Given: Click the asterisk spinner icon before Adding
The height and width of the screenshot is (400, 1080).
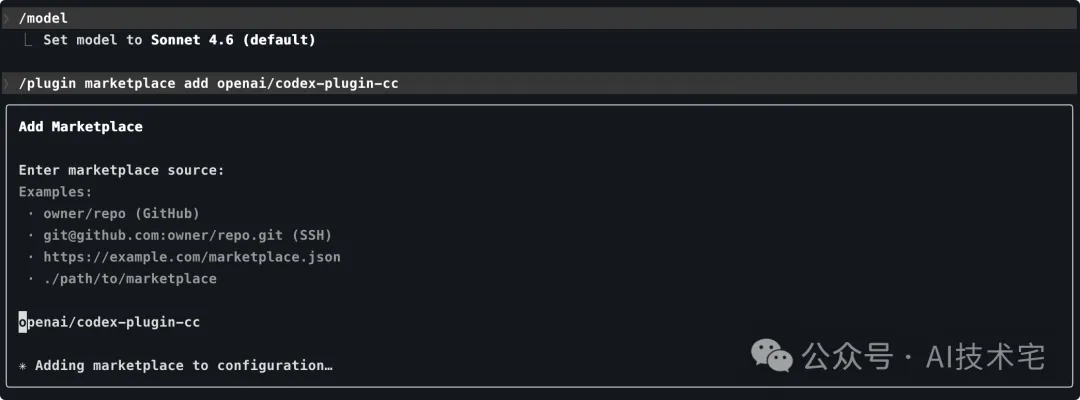Looking at the screenshot, I should click(x=23, y=366).
